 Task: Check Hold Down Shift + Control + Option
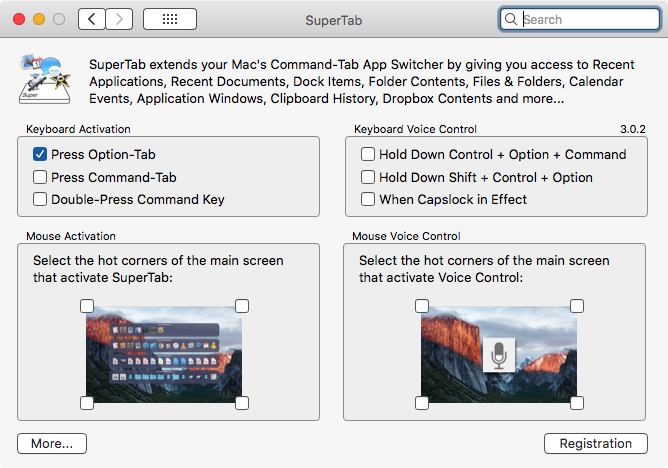coord(368,177)
